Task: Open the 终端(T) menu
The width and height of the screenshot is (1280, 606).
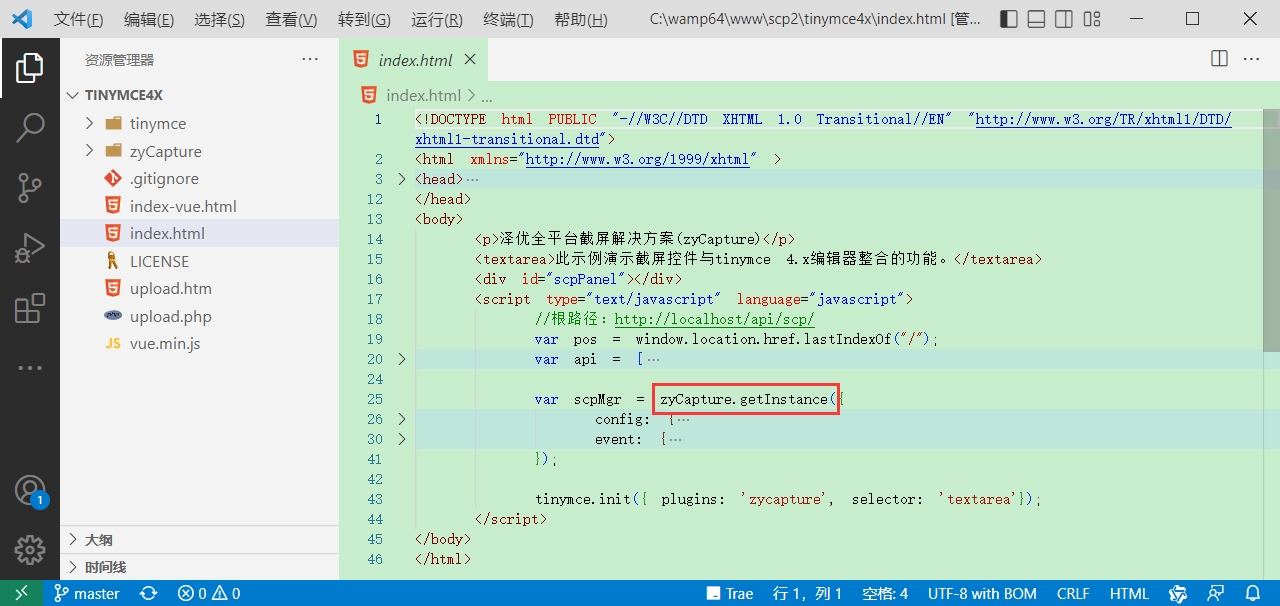Action: point(508,19)
